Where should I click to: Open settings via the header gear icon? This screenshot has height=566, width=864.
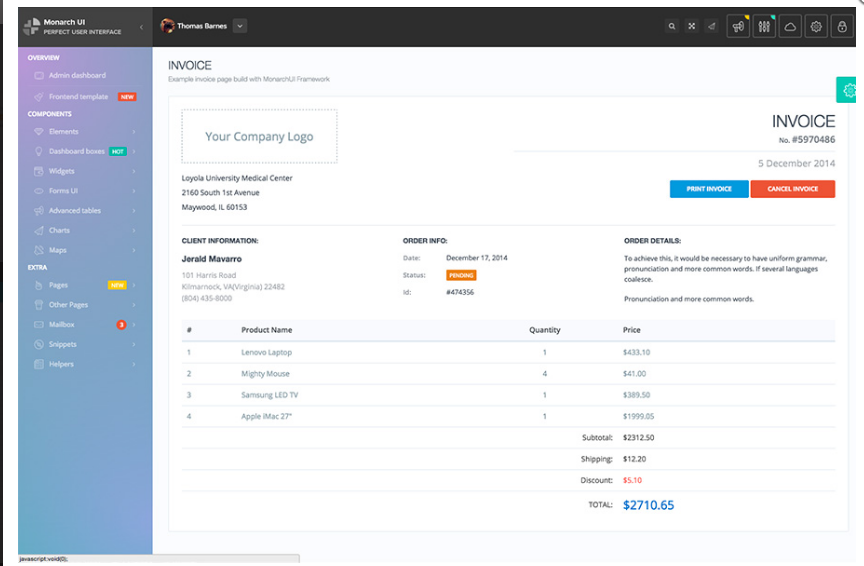pyautogui.click(x=816, y=27)
